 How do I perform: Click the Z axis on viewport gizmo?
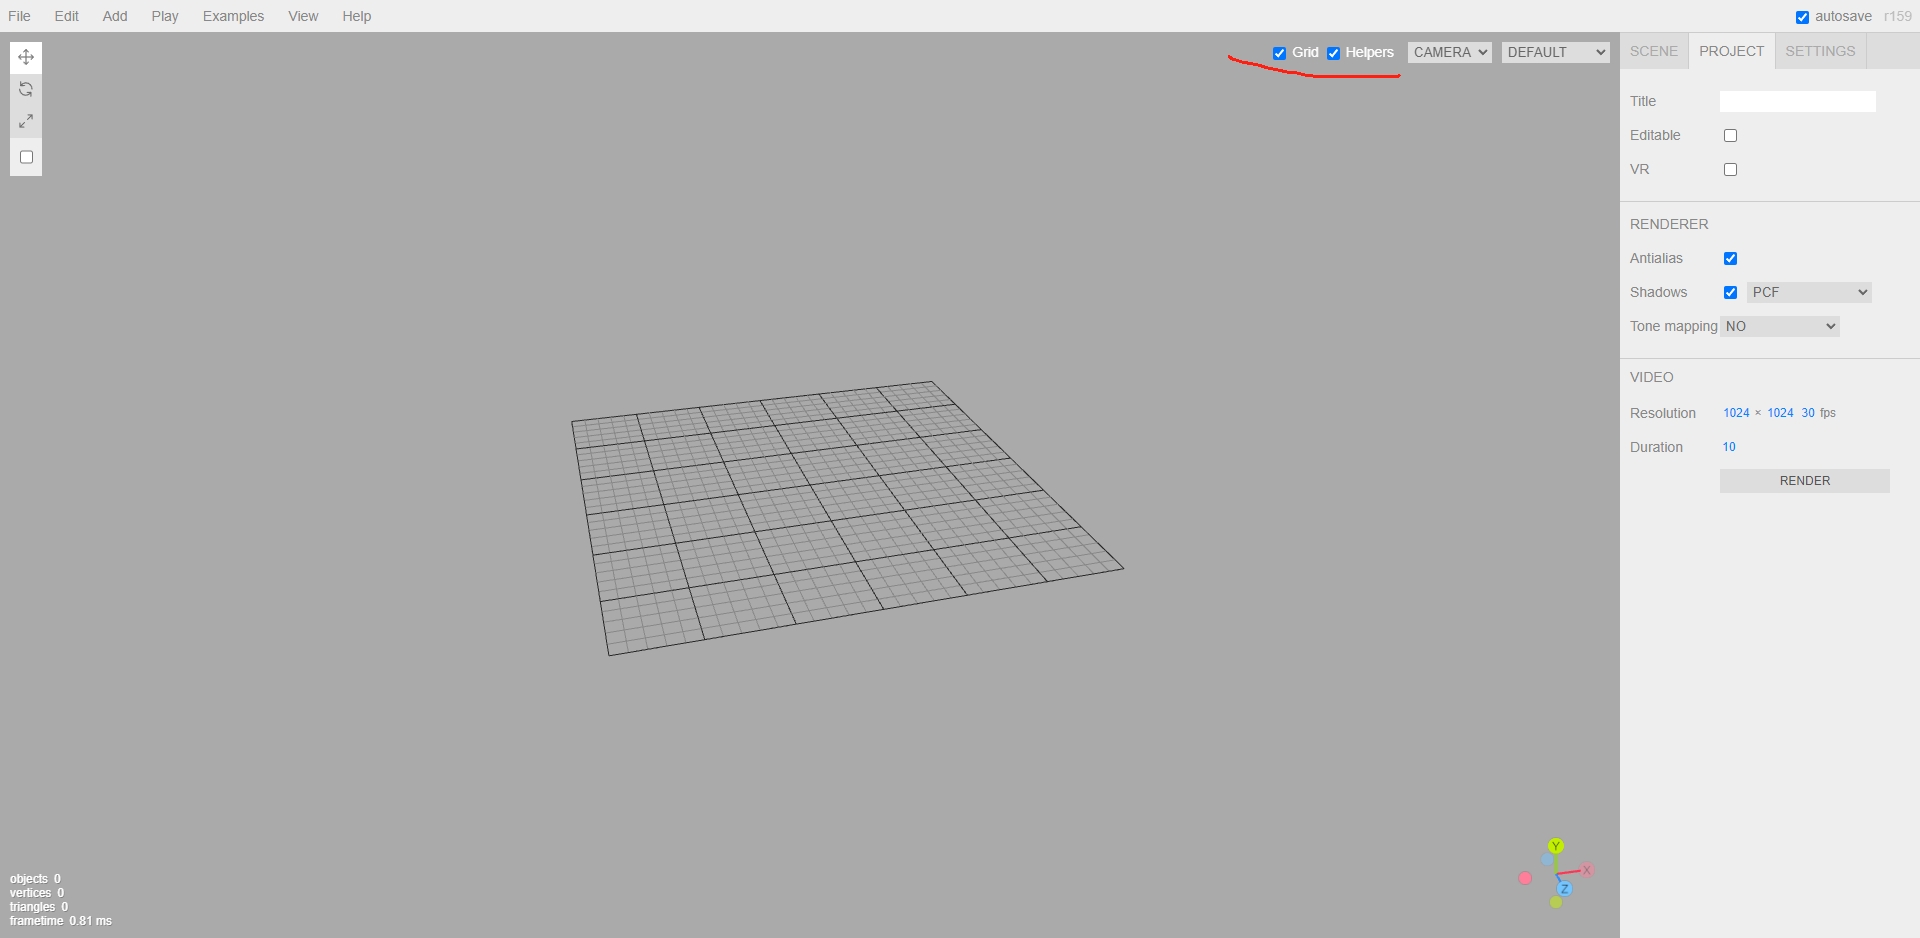click(1564, 889)
